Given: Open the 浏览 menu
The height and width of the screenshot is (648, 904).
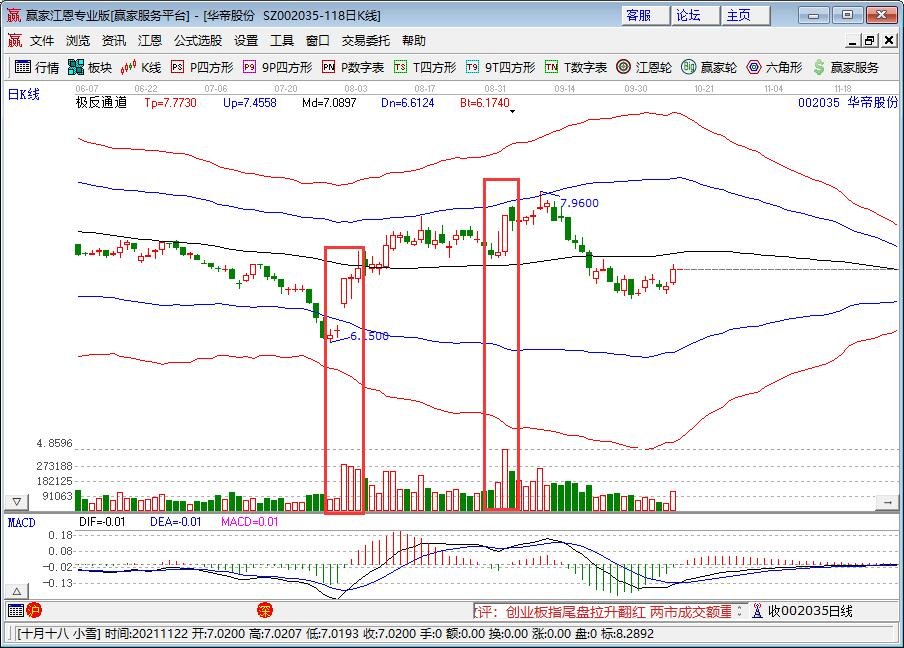Looking at the screenshot, I should (x=78, y=40).
